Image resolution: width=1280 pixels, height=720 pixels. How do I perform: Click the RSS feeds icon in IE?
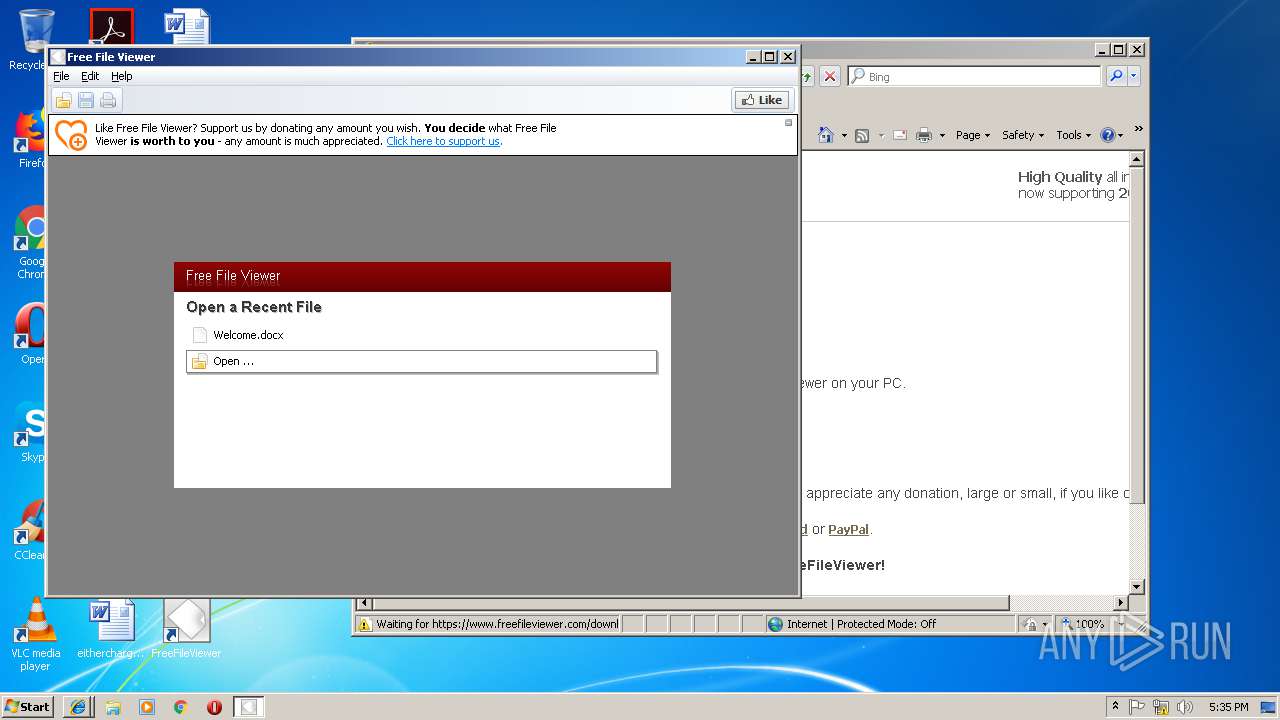862,135
